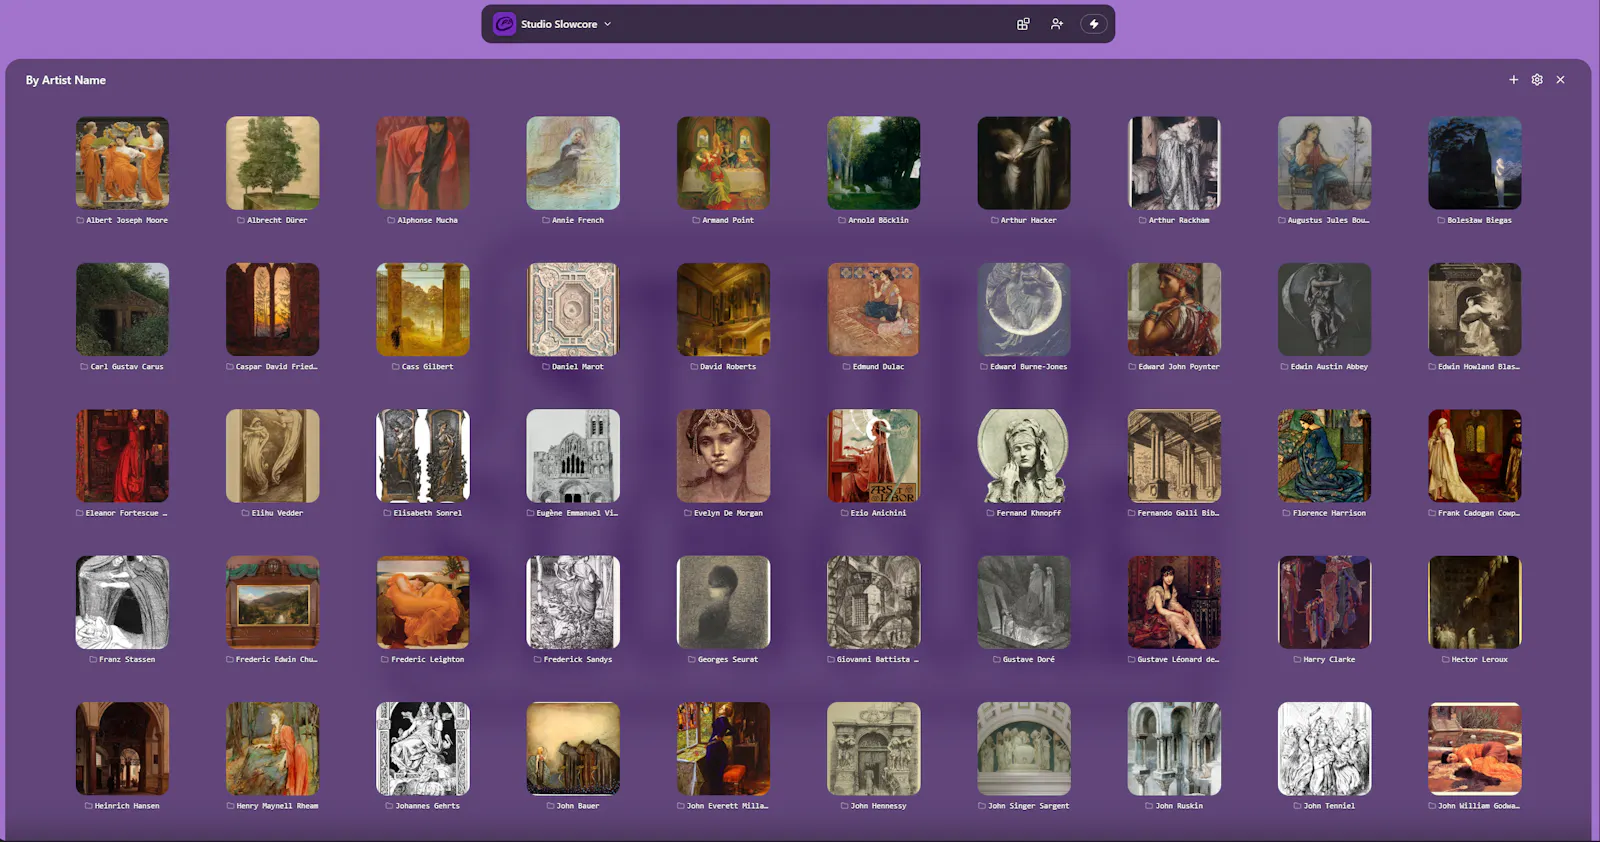Click the Ezio Anichini folder label
This screenshot has height=842, width=1600.
[x=874, y=513]
